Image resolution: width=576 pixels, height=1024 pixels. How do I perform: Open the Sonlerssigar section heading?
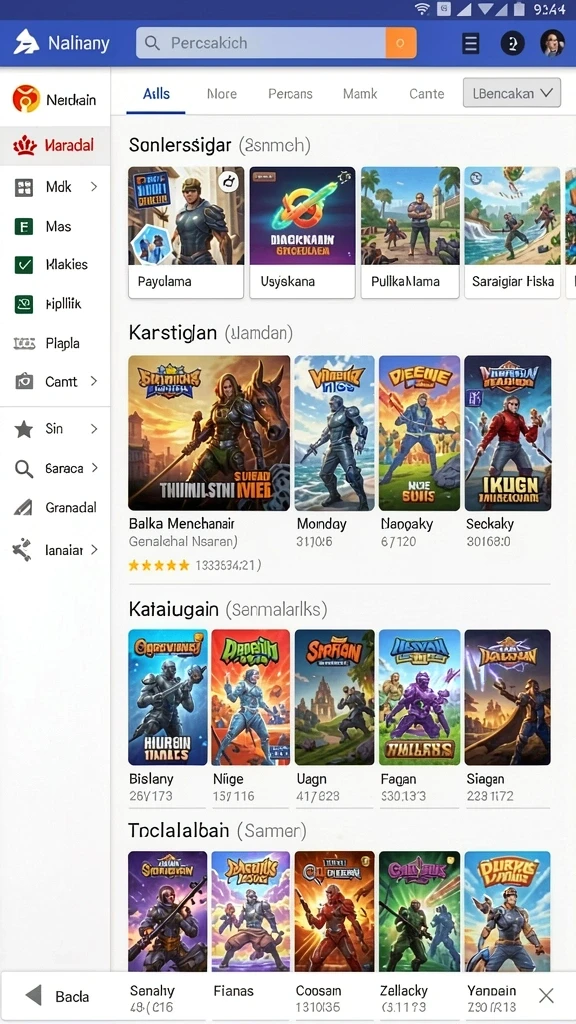[x=180, y=144]
